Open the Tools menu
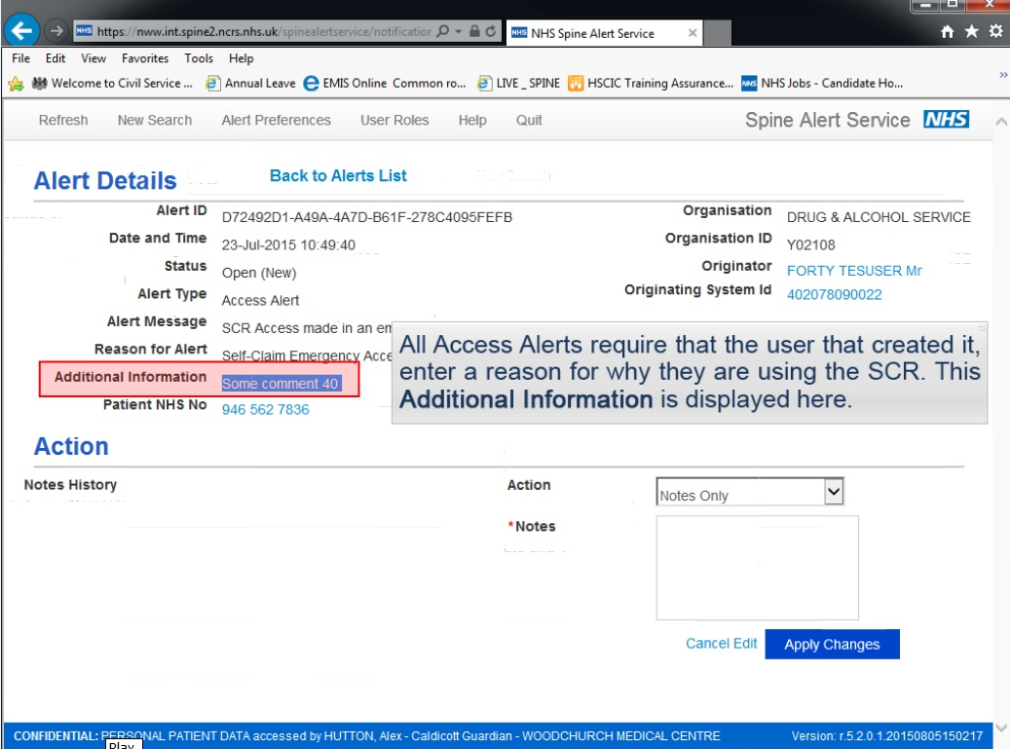1010x749 pixels. pos(198,58)
